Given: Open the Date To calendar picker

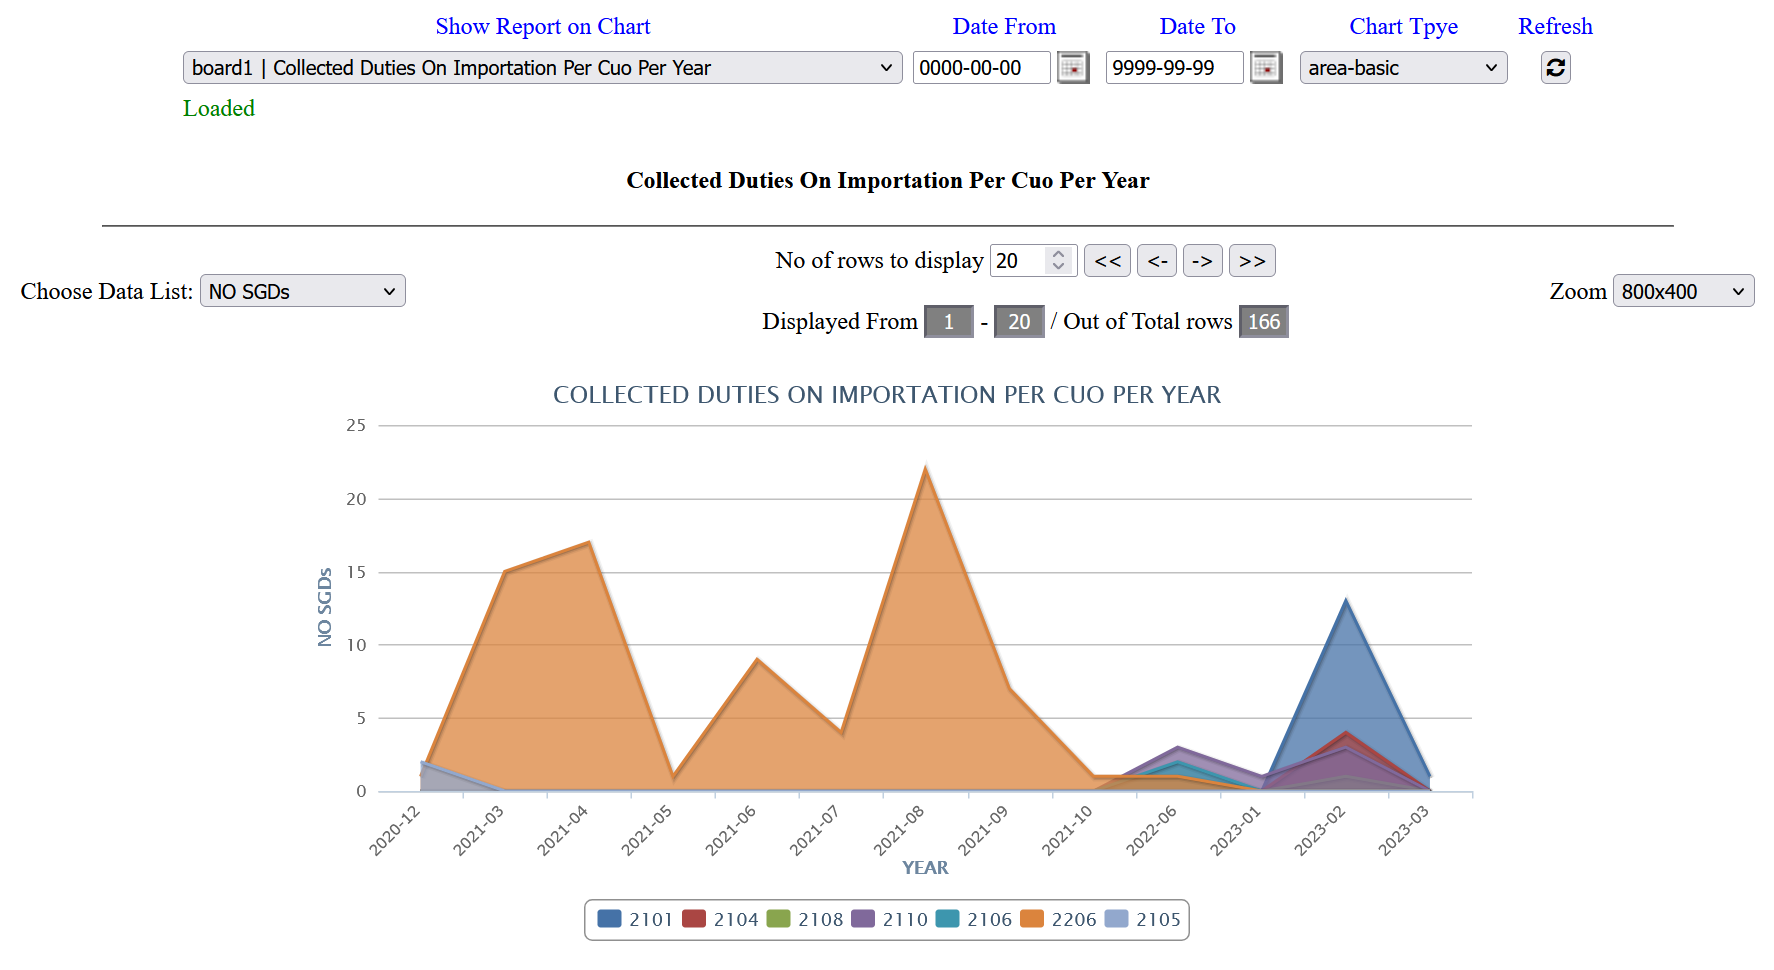Looking at the screenshot, I should pyautogui.click(x=1265, y=68).
